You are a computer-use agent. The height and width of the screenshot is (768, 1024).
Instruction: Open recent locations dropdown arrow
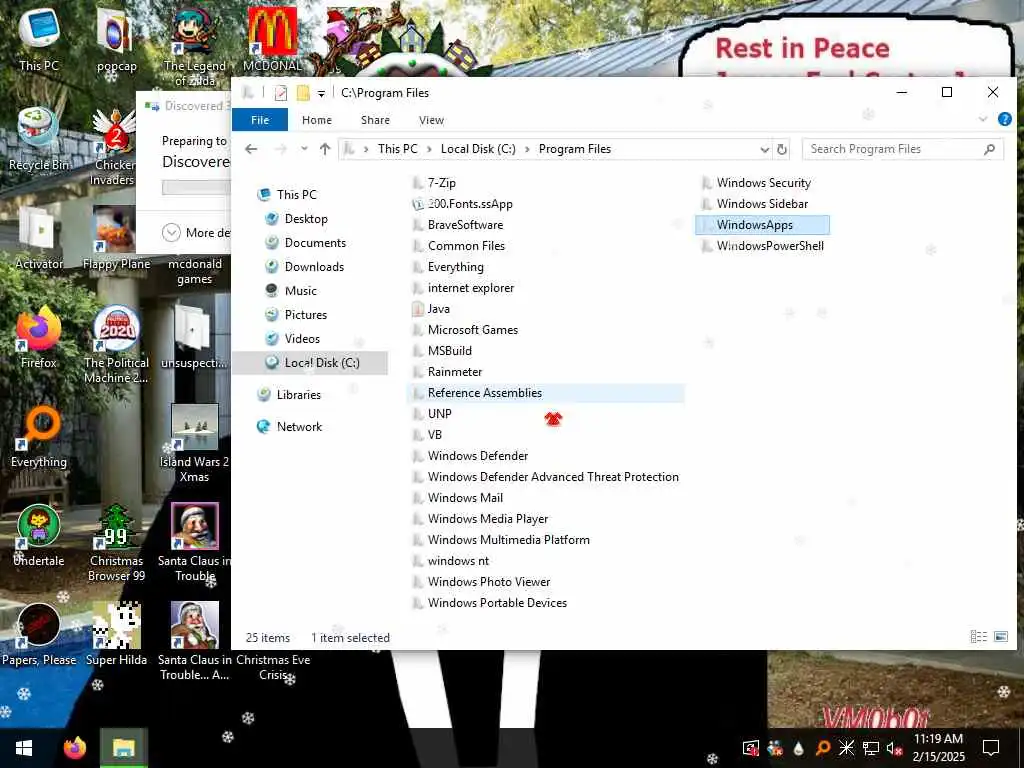(x=304, y=150)
